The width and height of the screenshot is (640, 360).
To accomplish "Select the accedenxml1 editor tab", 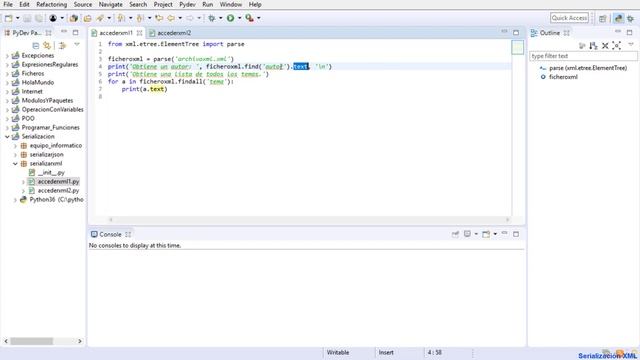I will click(x=116, y=33).
